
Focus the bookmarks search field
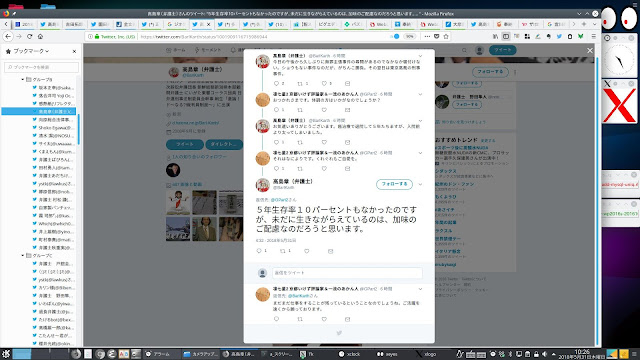[41, 67]
